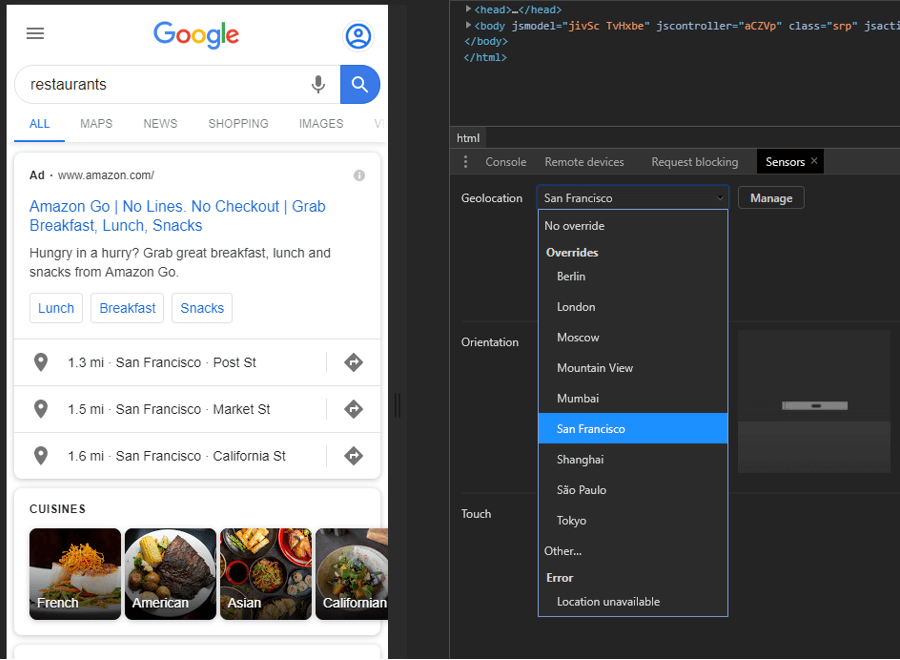Select Tokyo from the geolocation list
The height and width of the screenshot is (660, 900).
pyautogui.click(x=633, y=520)
